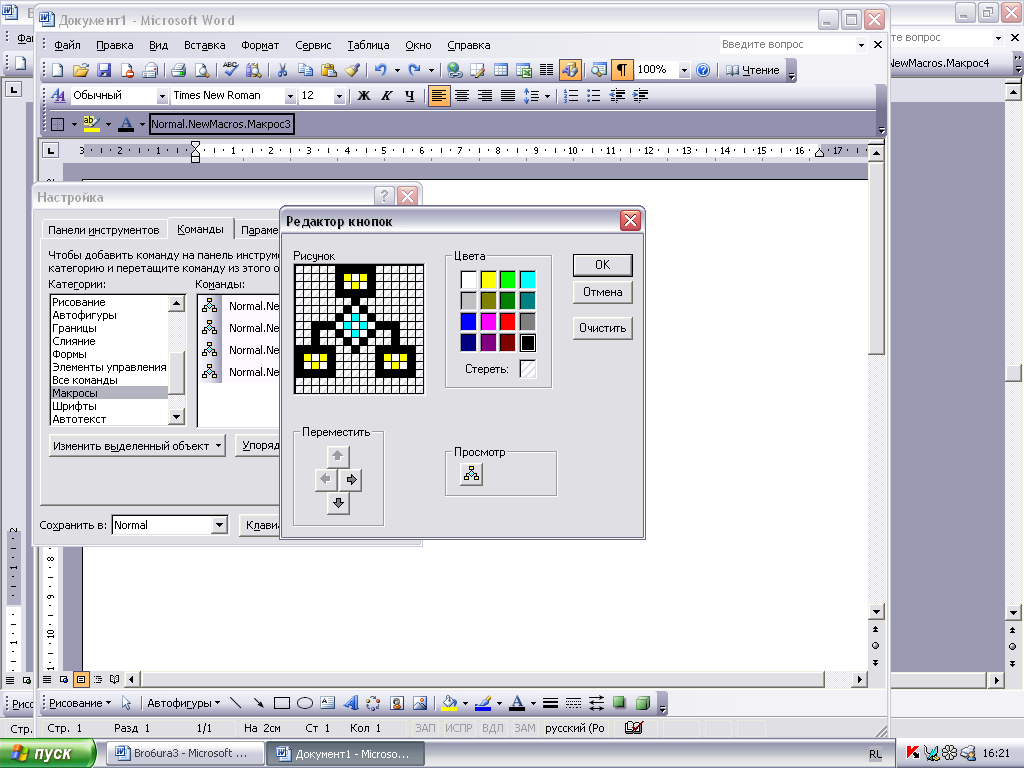Click the Line tool on Drawing toolbar
1024x768 pixels.
pyautogui.click(x=236, y=703)
